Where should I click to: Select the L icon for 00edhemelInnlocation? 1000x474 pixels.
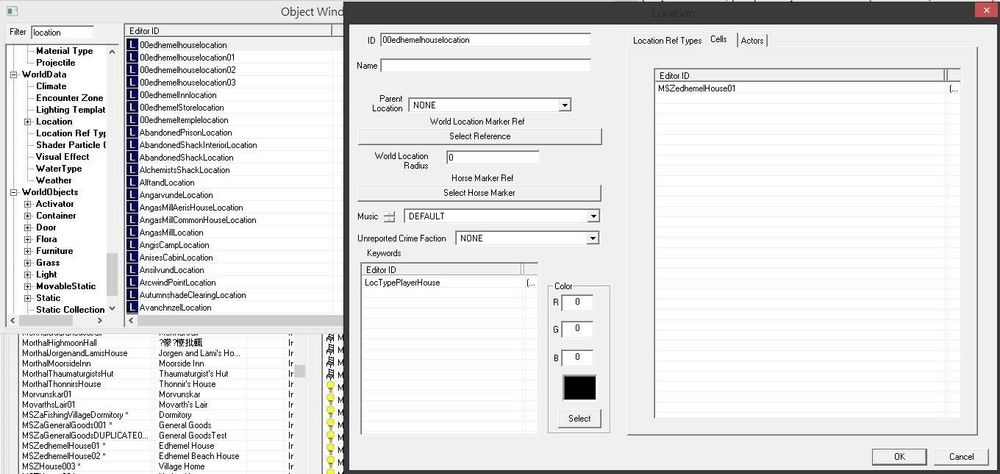pos(133,95)
